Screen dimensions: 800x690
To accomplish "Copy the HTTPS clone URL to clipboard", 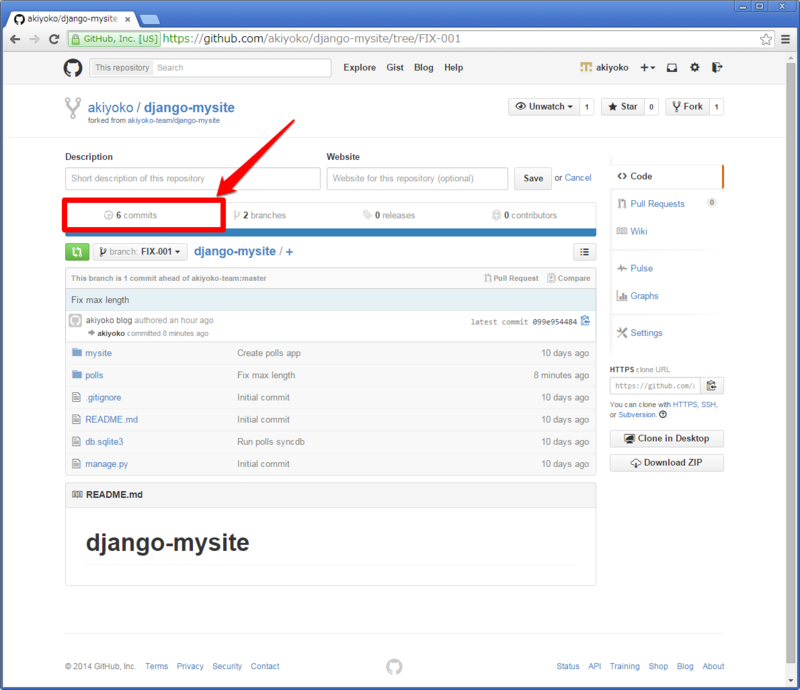I will [x=712, y=386].
